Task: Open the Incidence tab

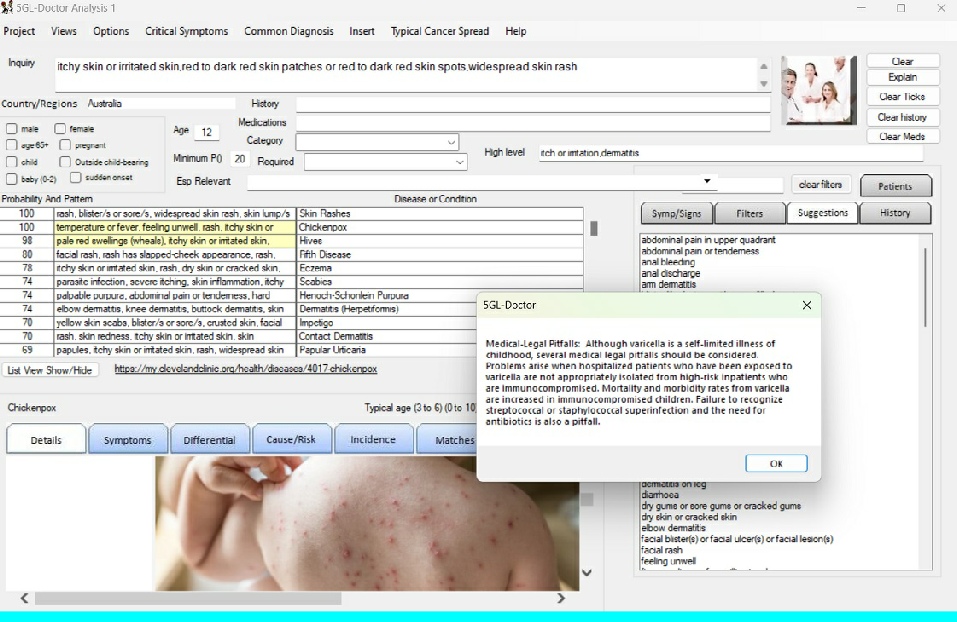Action: (x=373, y=439)
